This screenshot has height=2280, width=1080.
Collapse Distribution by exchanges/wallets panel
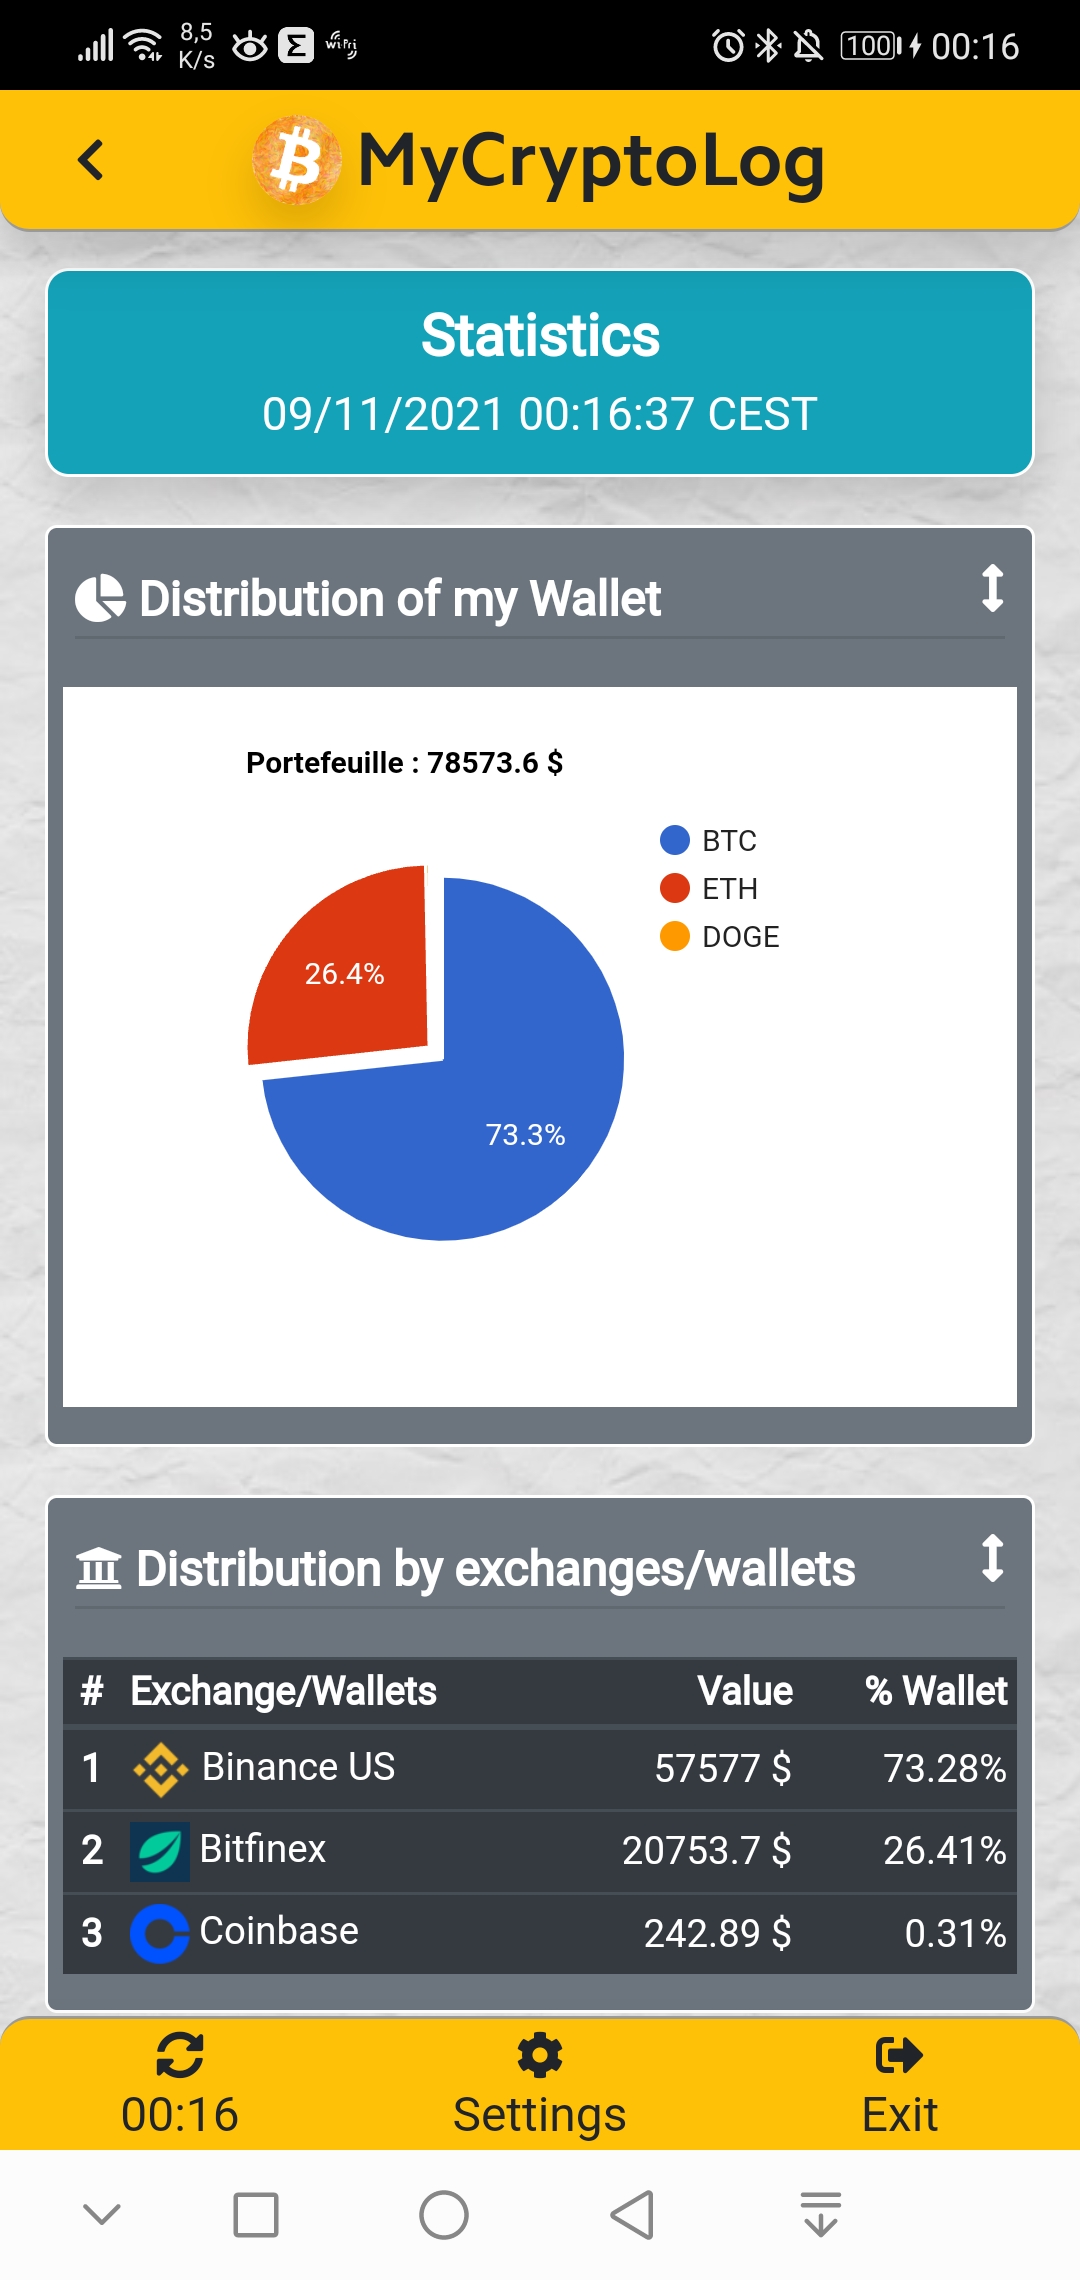click(x=991, y=1558)
